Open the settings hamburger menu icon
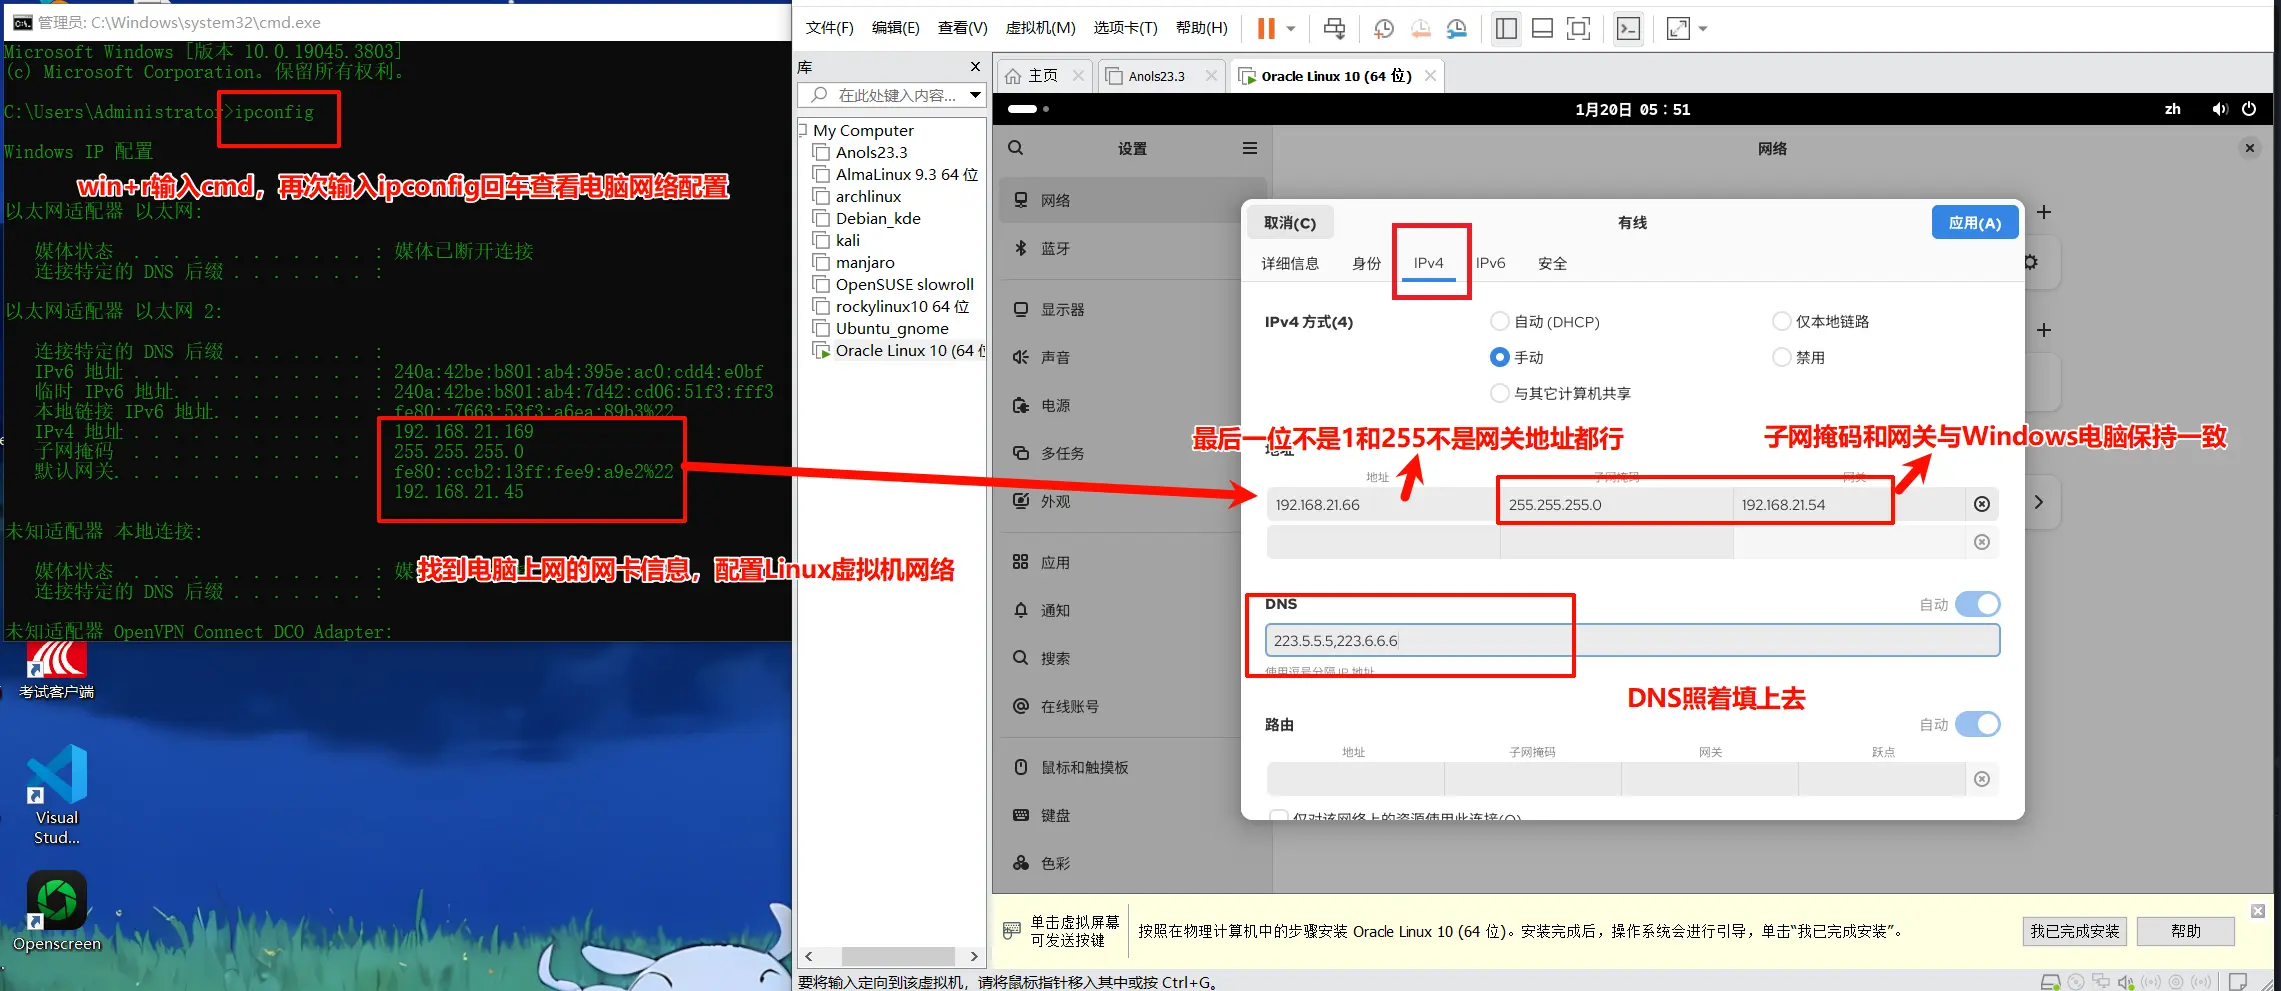 point(1249,148)
